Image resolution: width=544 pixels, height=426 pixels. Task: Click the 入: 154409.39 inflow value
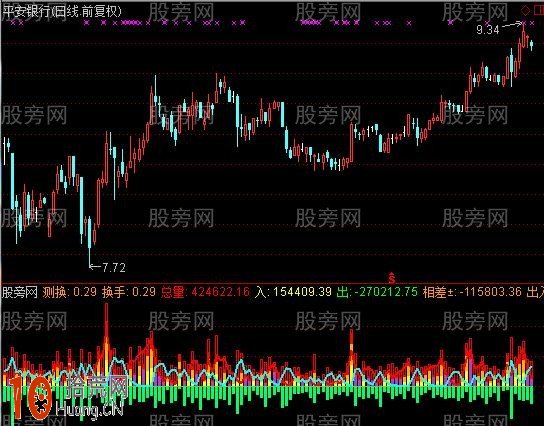point(293,292)
